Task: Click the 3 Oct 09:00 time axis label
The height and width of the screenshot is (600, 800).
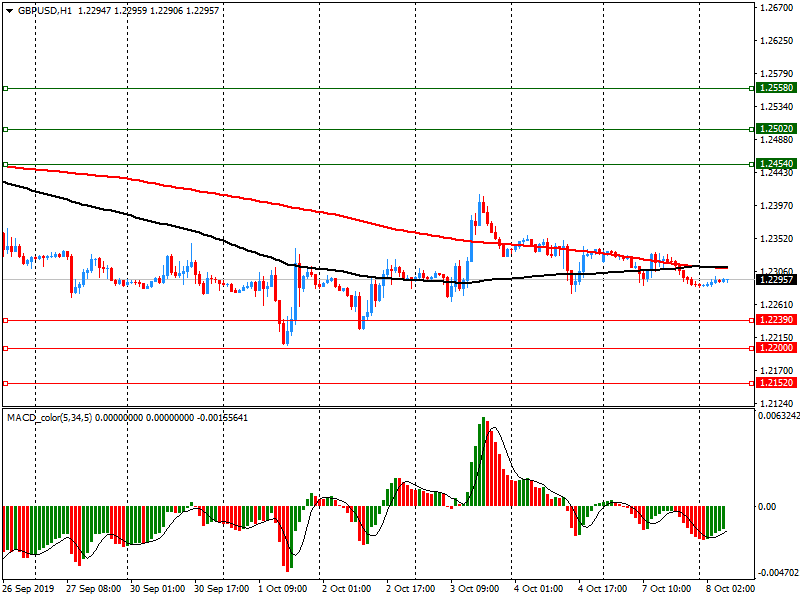Action: [473, 589]
